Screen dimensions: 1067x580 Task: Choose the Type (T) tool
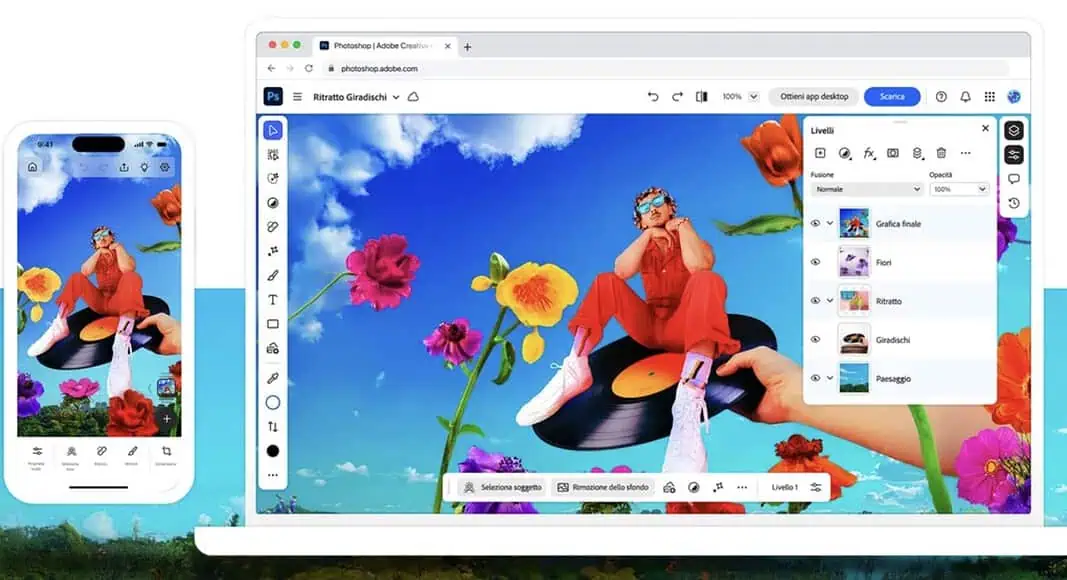pos(272,300)
